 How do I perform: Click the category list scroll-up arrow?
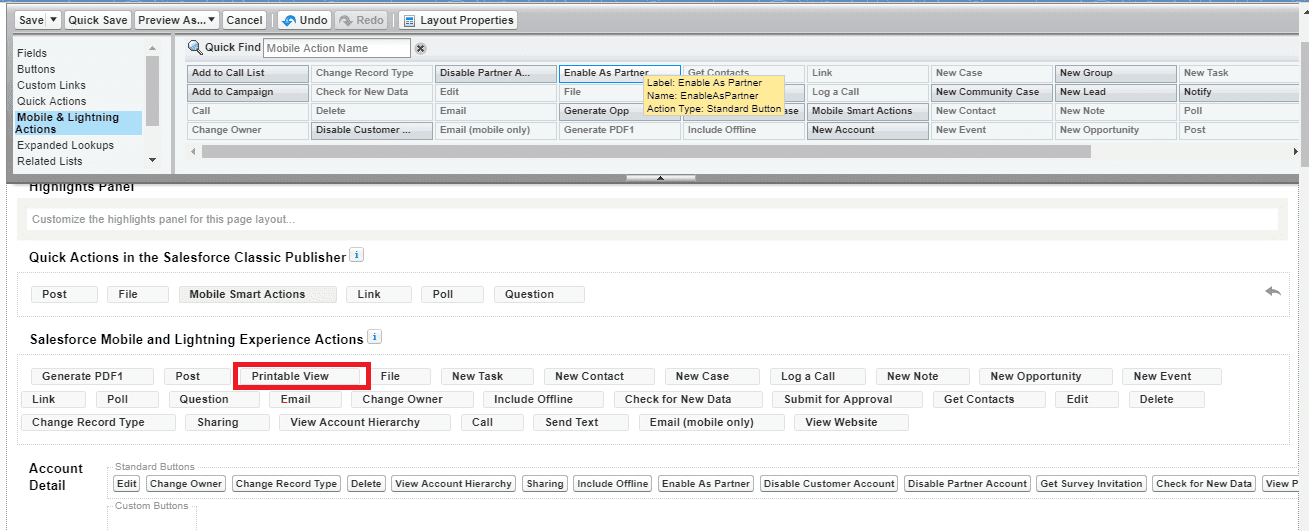[x=152, y=47]
